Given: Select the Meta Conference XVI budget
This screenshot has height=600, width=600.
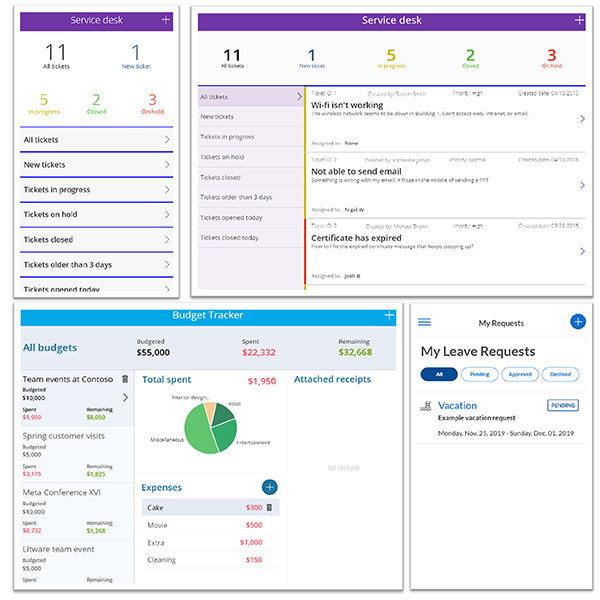Looking at the screenshot, I should [x=77, y=511].
